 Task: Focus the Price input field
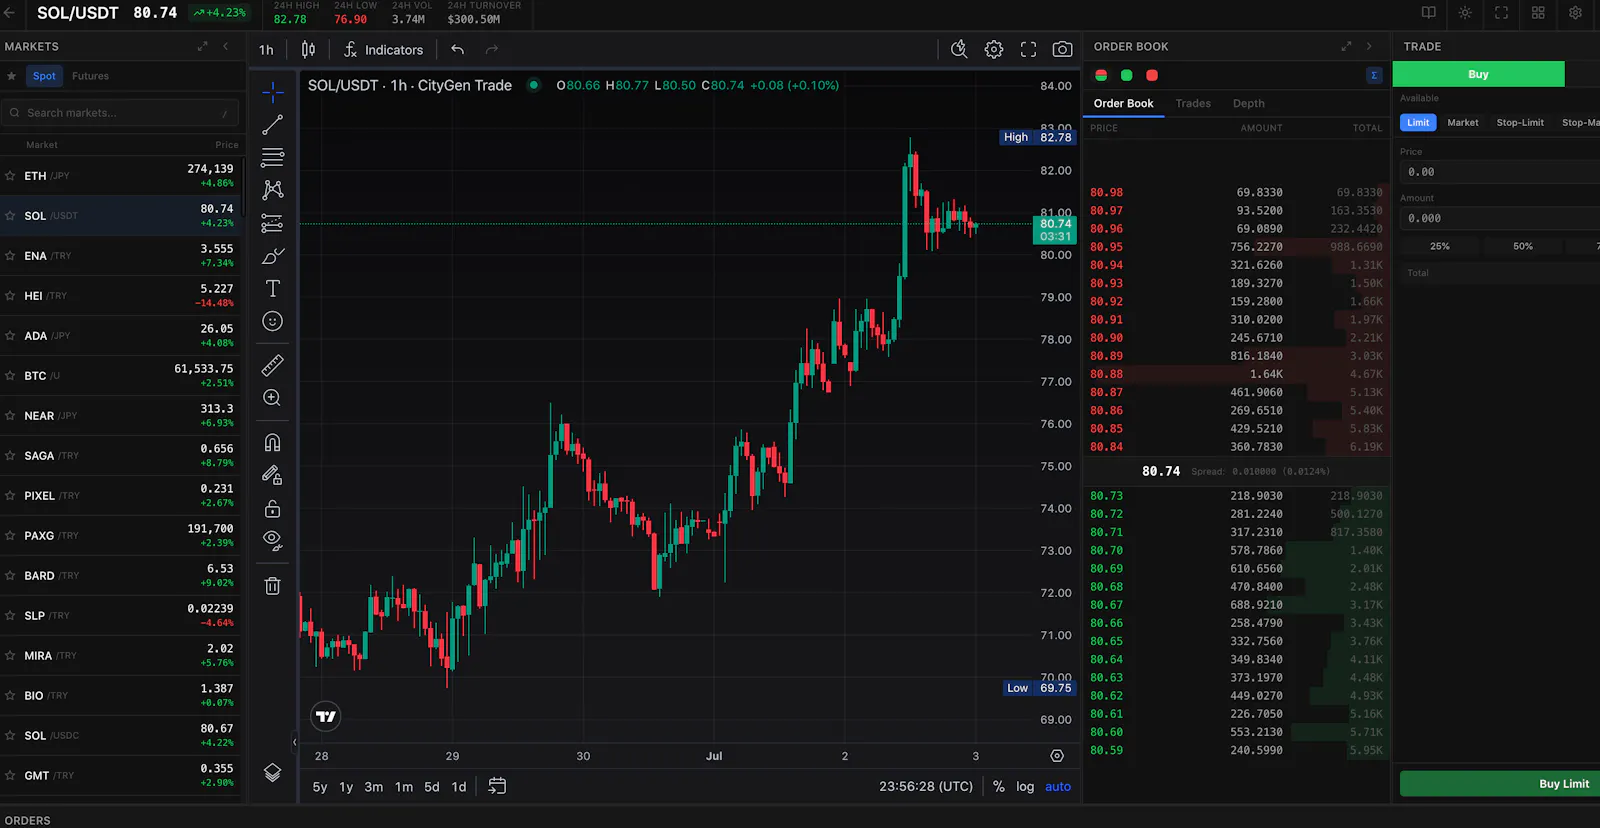pos(1500,172)
